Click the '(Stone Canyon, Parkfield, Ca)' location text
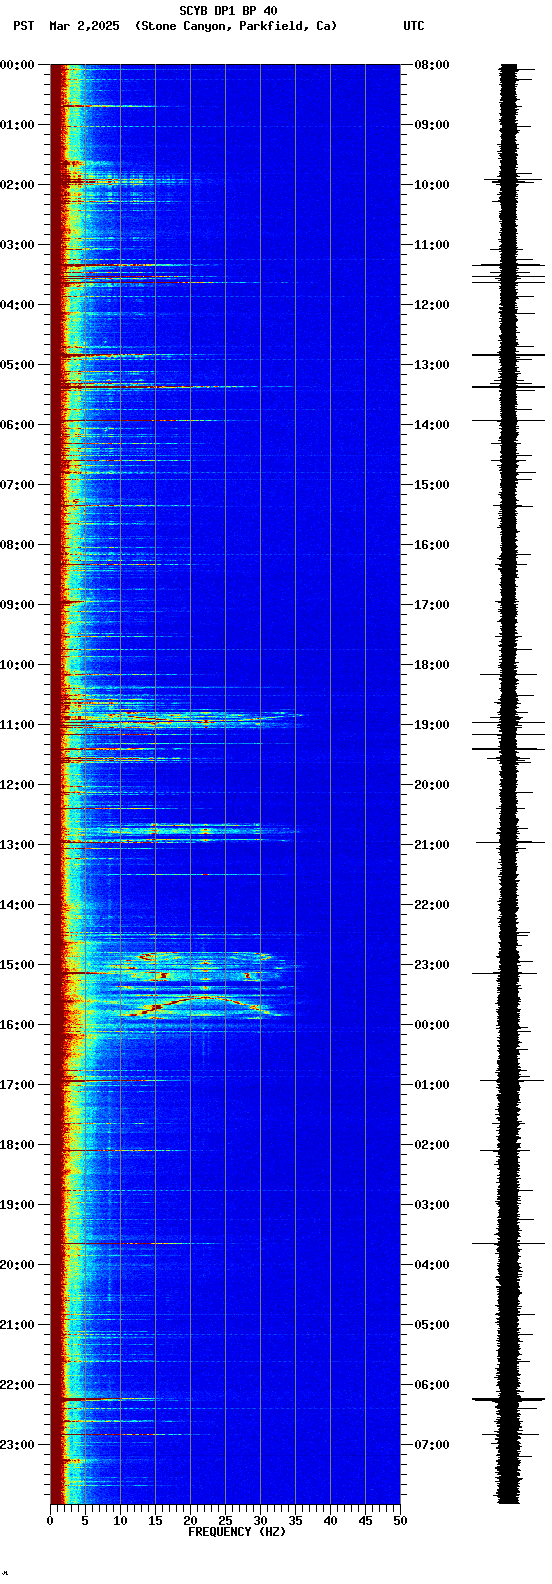The image size is (552, 1584). [236, 26]
